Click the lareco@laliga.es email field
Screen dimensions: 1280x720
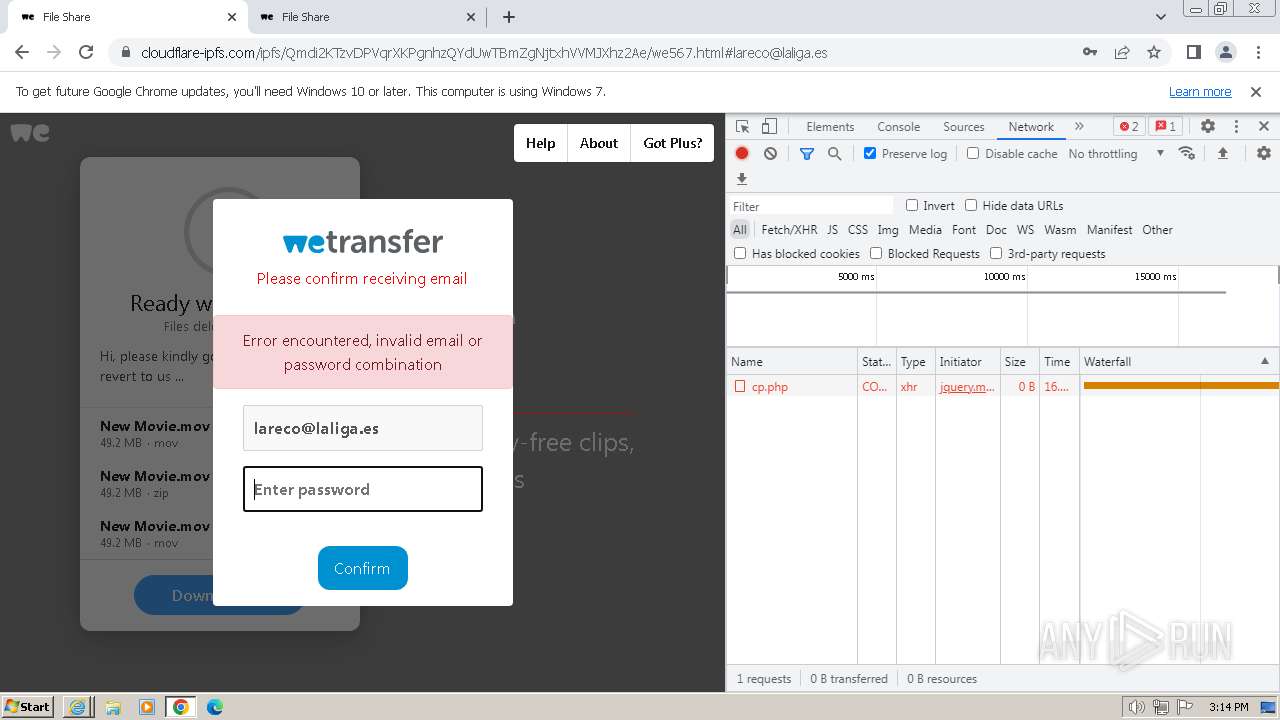click(363, 428)
